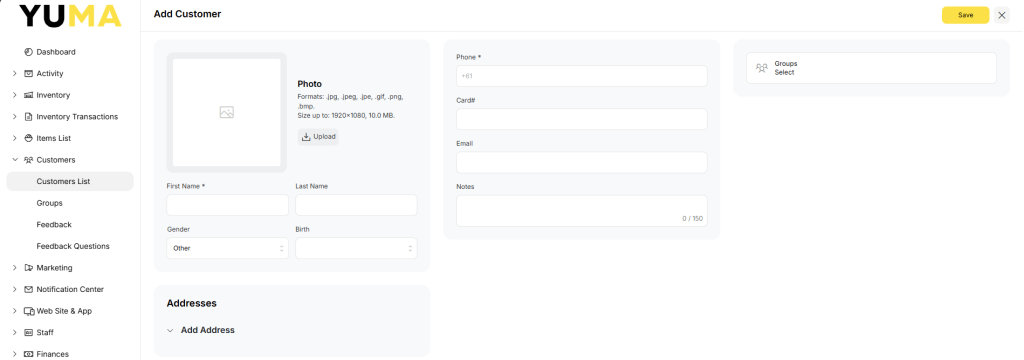The width and height of the screenshot is (1024, 360).
Task: Open the Feedback submenu item
Action: (x=54, y=225)
